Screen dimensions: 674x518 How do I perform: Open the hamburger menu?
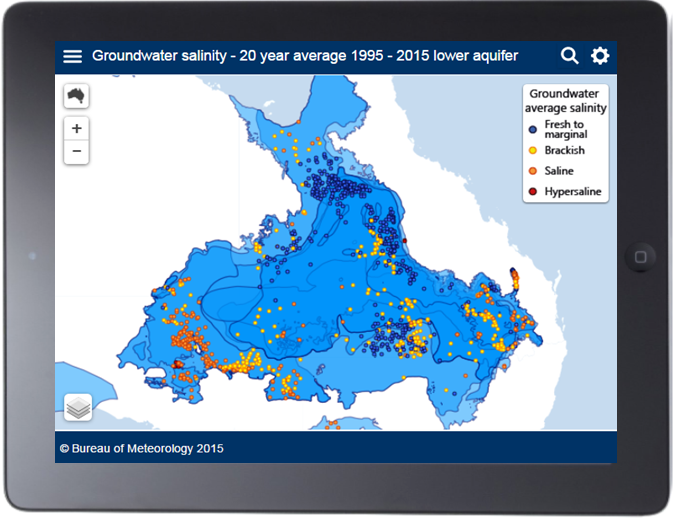[x=73, y=56]
